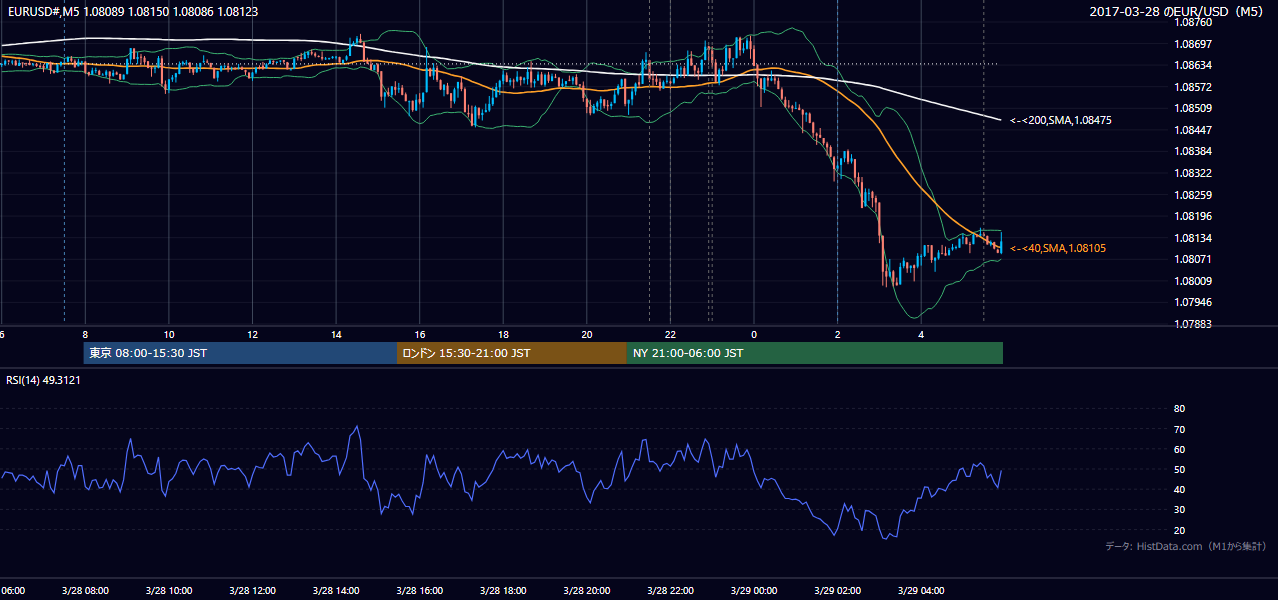Click the bottom time label 3/29 00:00

754,591
